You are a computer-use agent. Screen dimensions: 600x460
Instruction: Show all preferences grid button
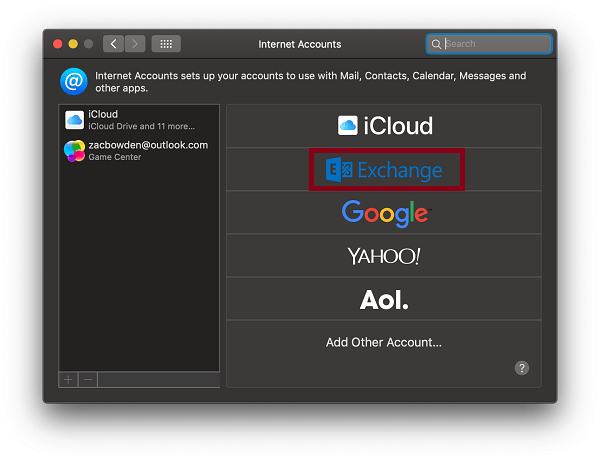[x=166, y=44]
